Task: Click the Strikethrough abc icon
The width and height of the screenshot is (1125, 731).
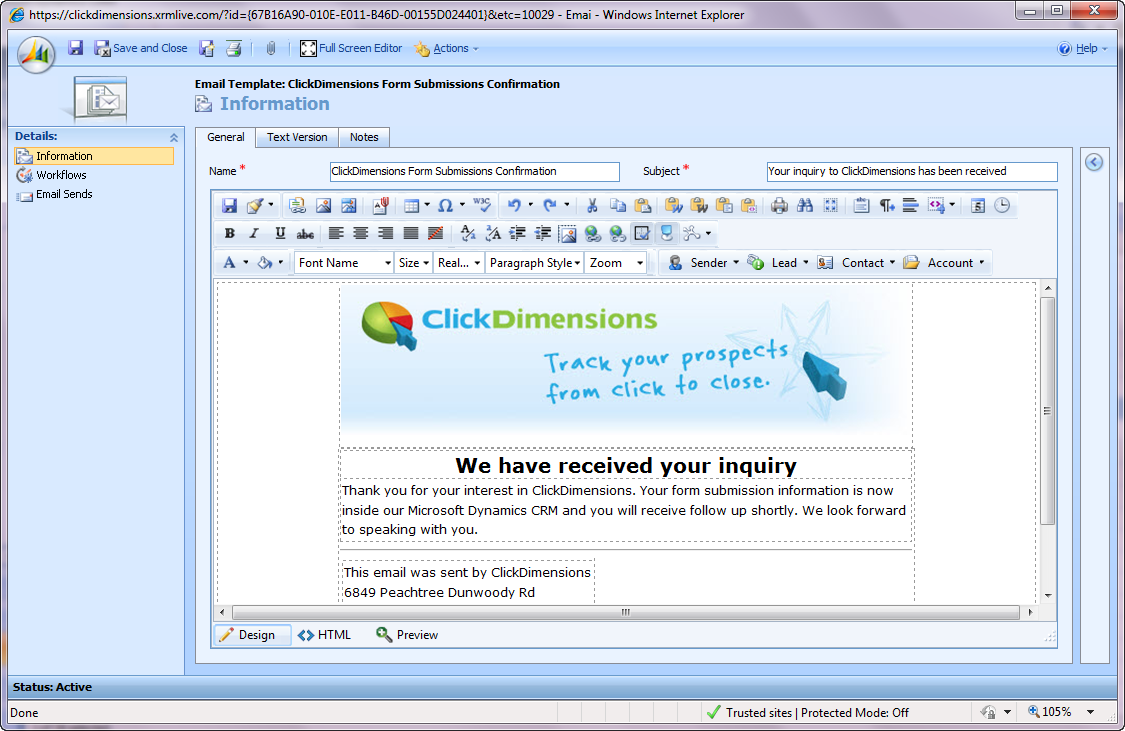Action: pos(305,233)
